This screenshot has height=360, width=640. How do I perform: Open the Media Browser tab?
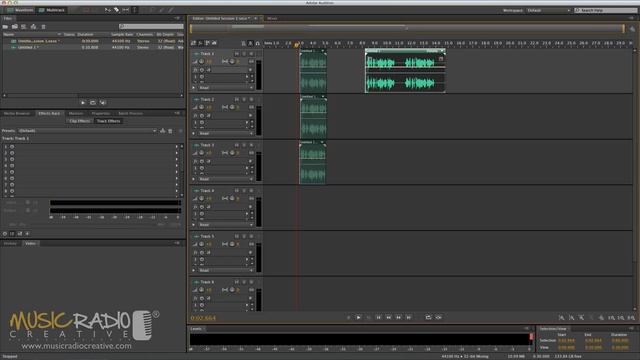17,113
